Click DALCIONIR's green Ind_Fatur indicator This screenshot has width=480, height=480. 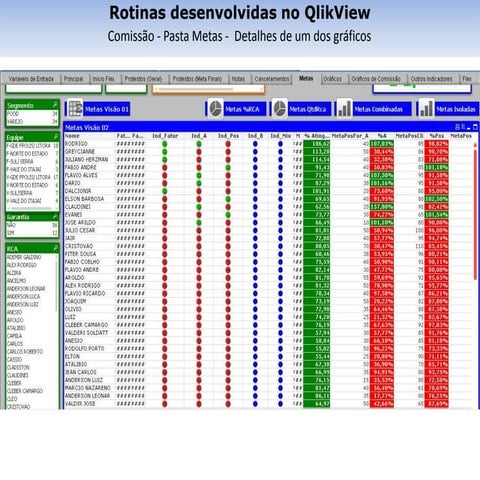click(x=164, y=191)
